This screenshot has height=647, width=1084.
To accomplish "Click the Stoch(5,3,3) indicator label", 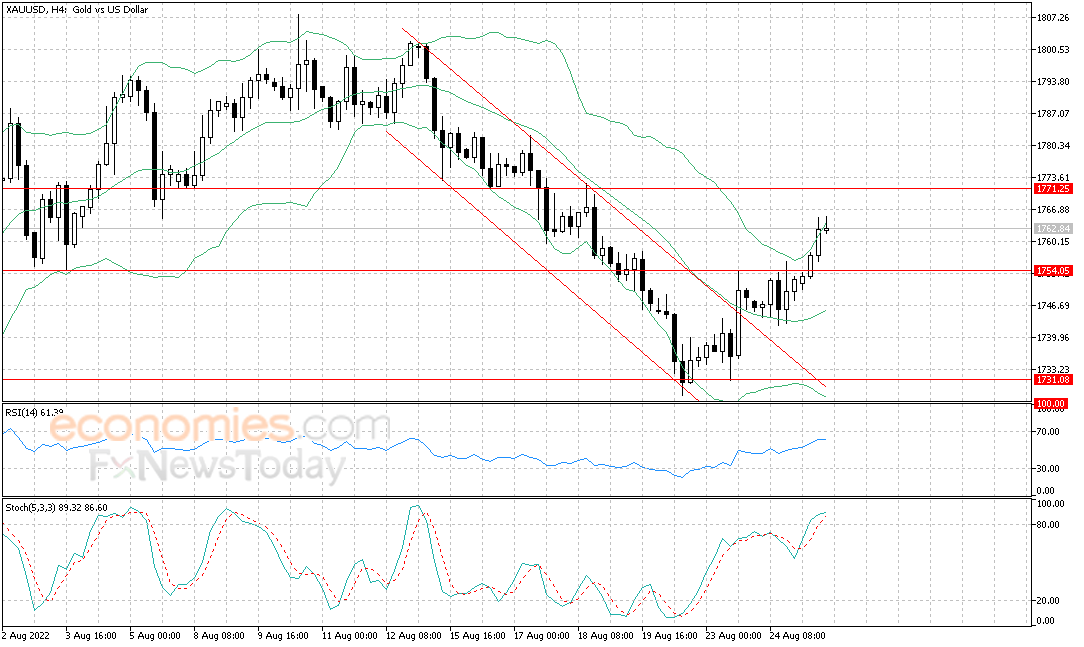I will pyautogui.click(x=57, y=507).
